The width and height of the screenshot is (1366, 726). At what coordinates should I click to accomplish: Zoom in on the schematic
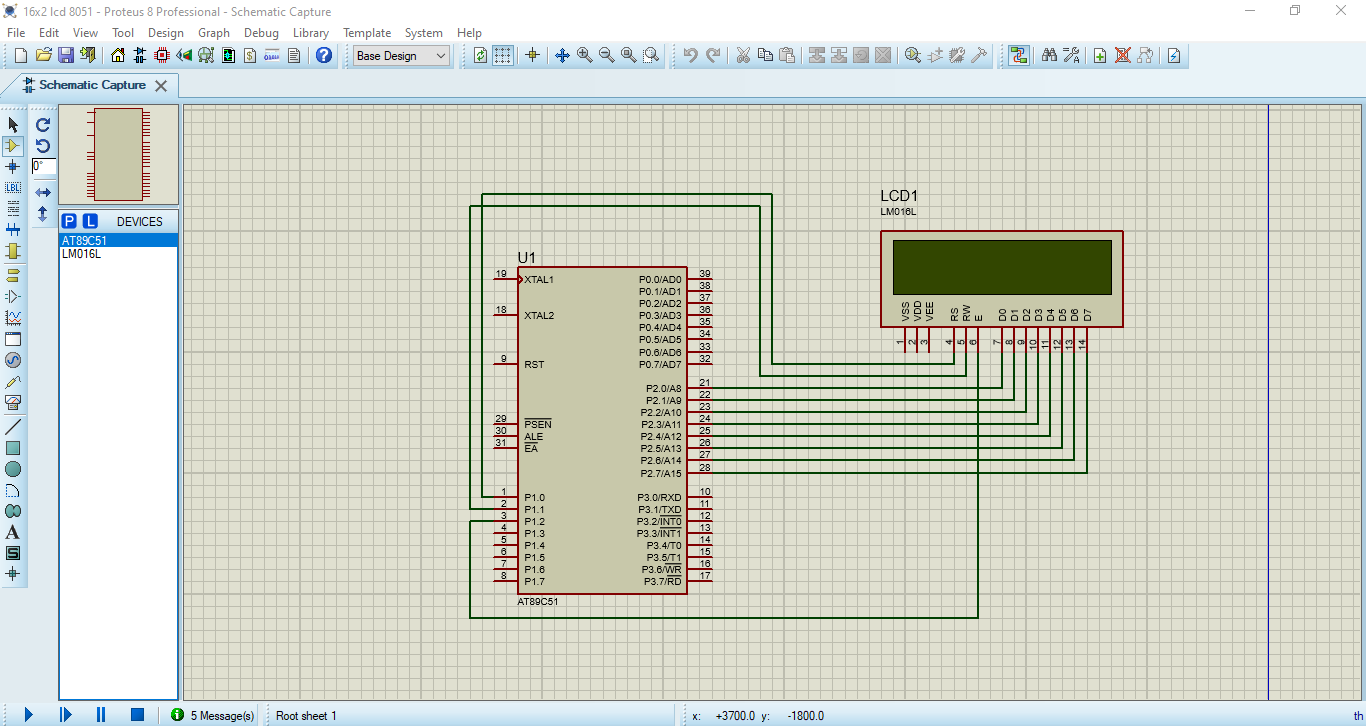pos(585,55)
